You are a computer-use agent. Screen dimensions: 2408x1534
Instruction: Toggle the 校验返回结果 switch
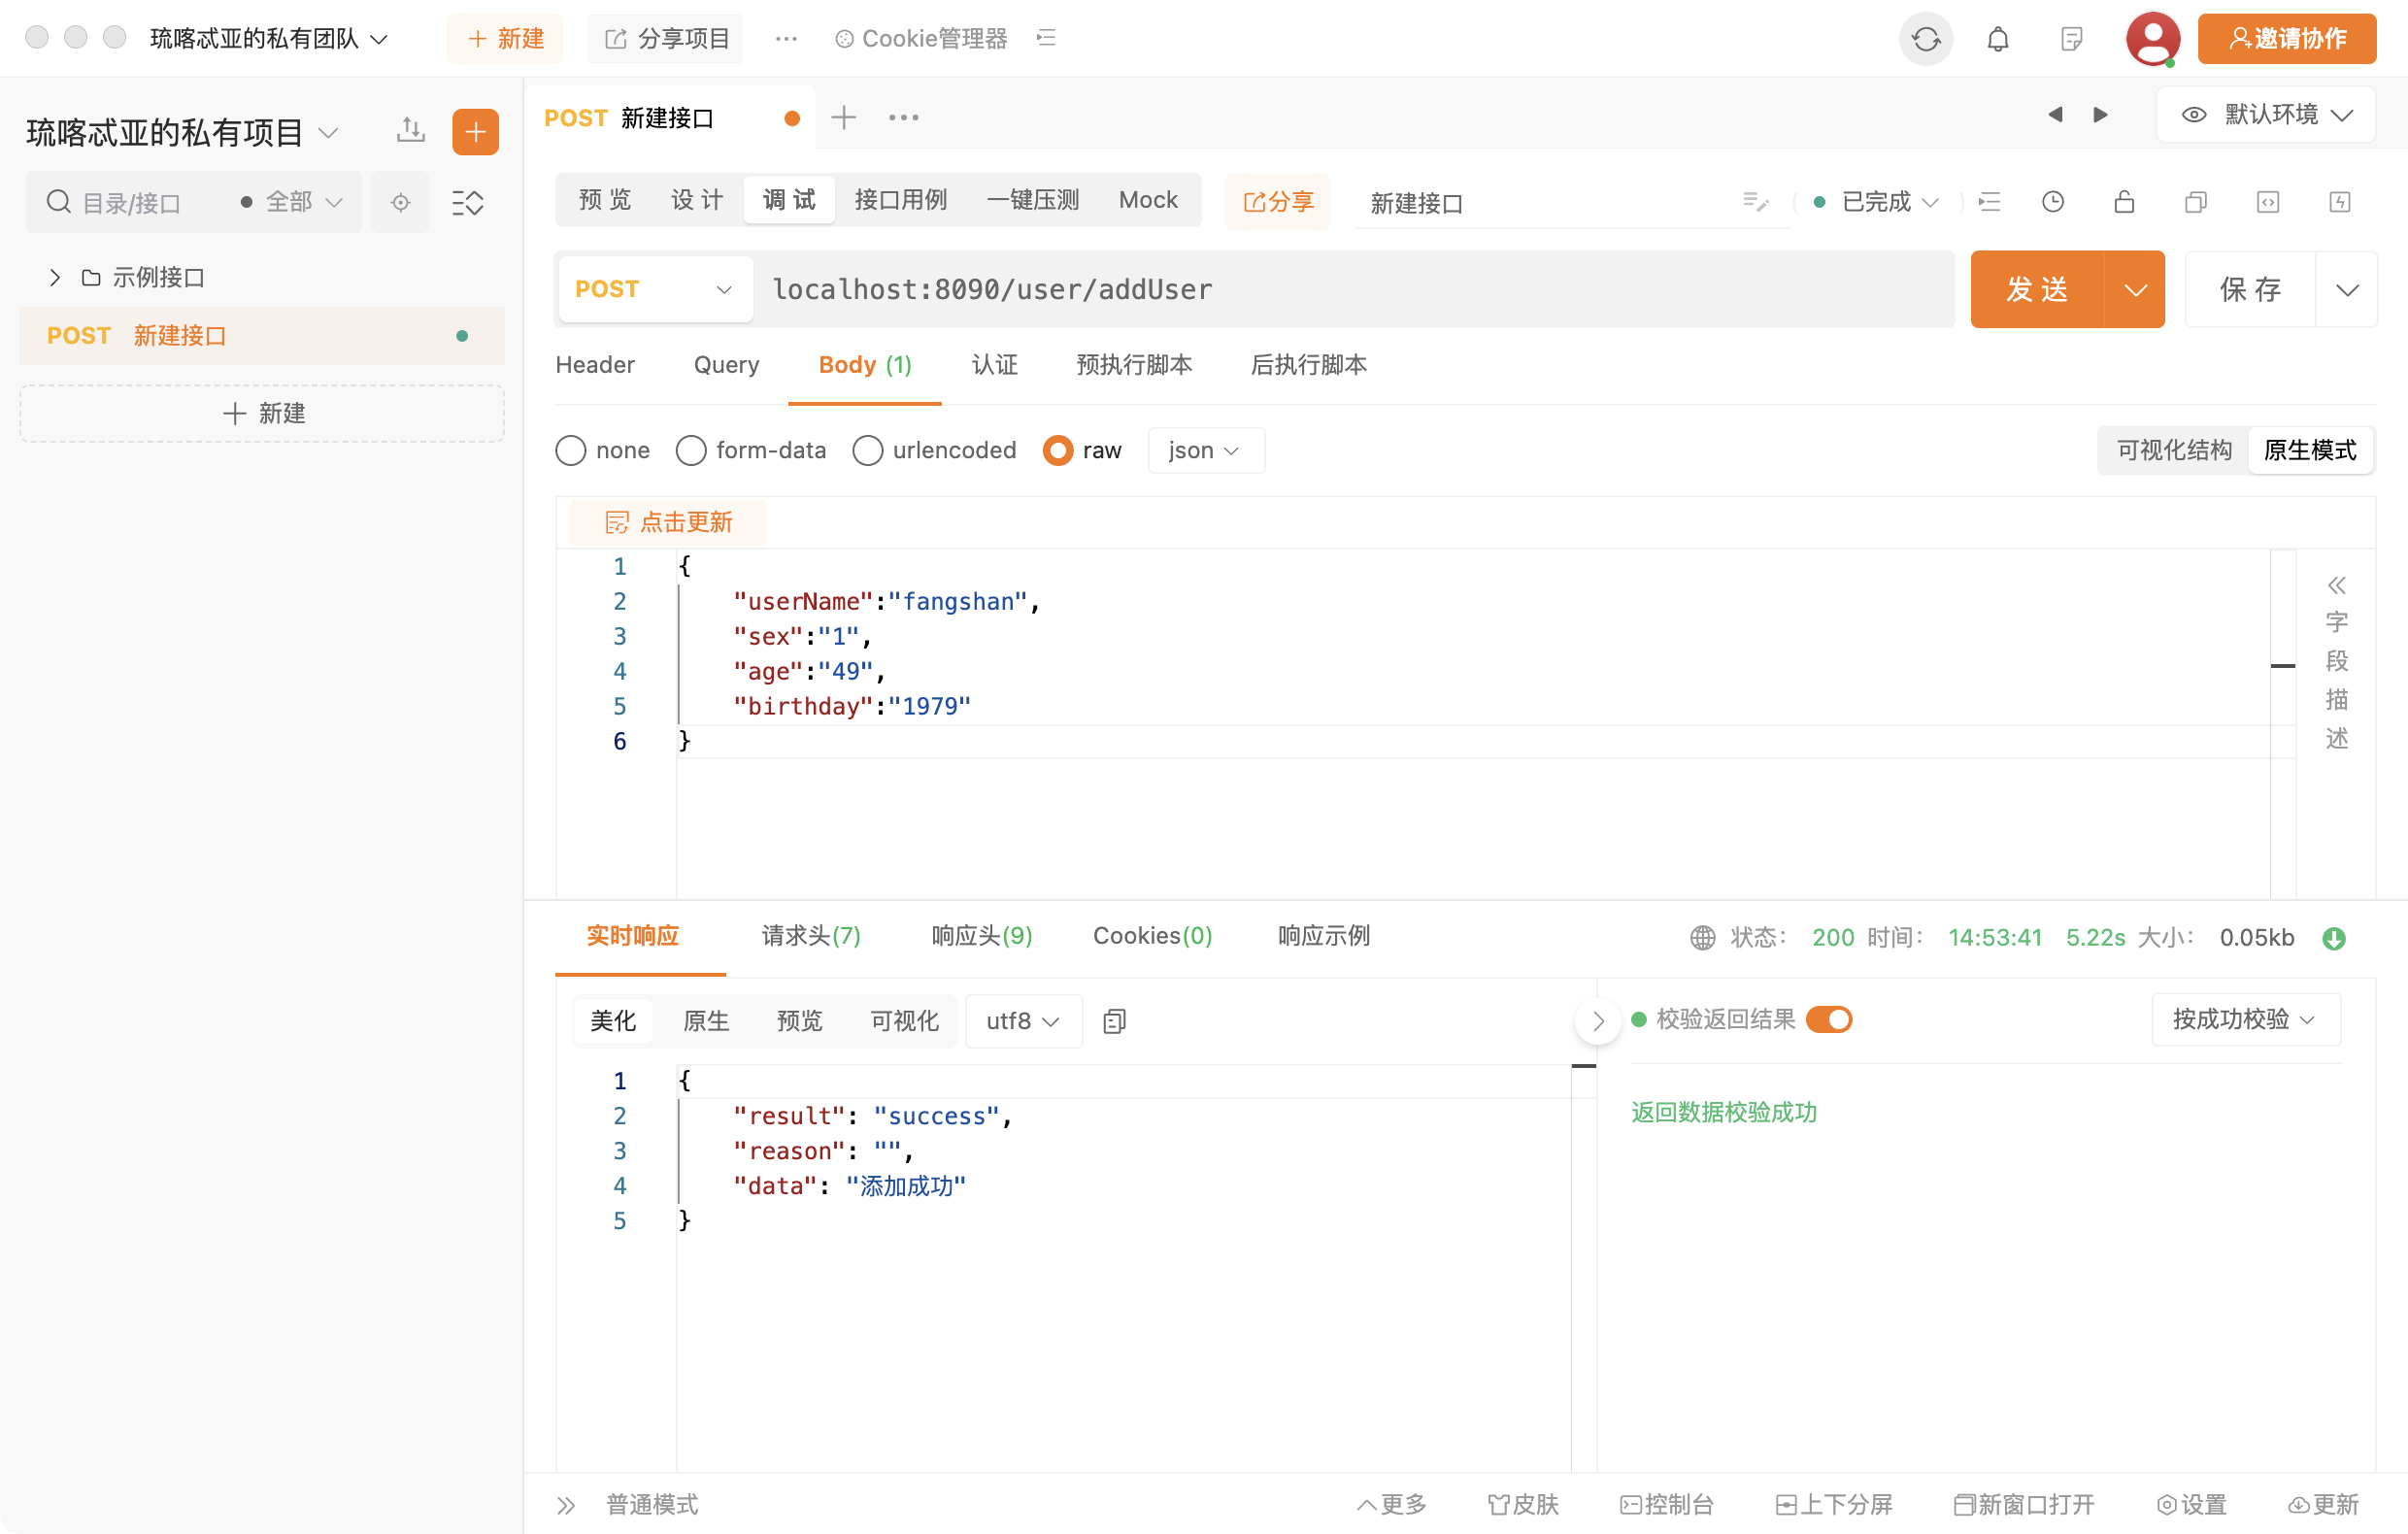pos(1829,1019)
